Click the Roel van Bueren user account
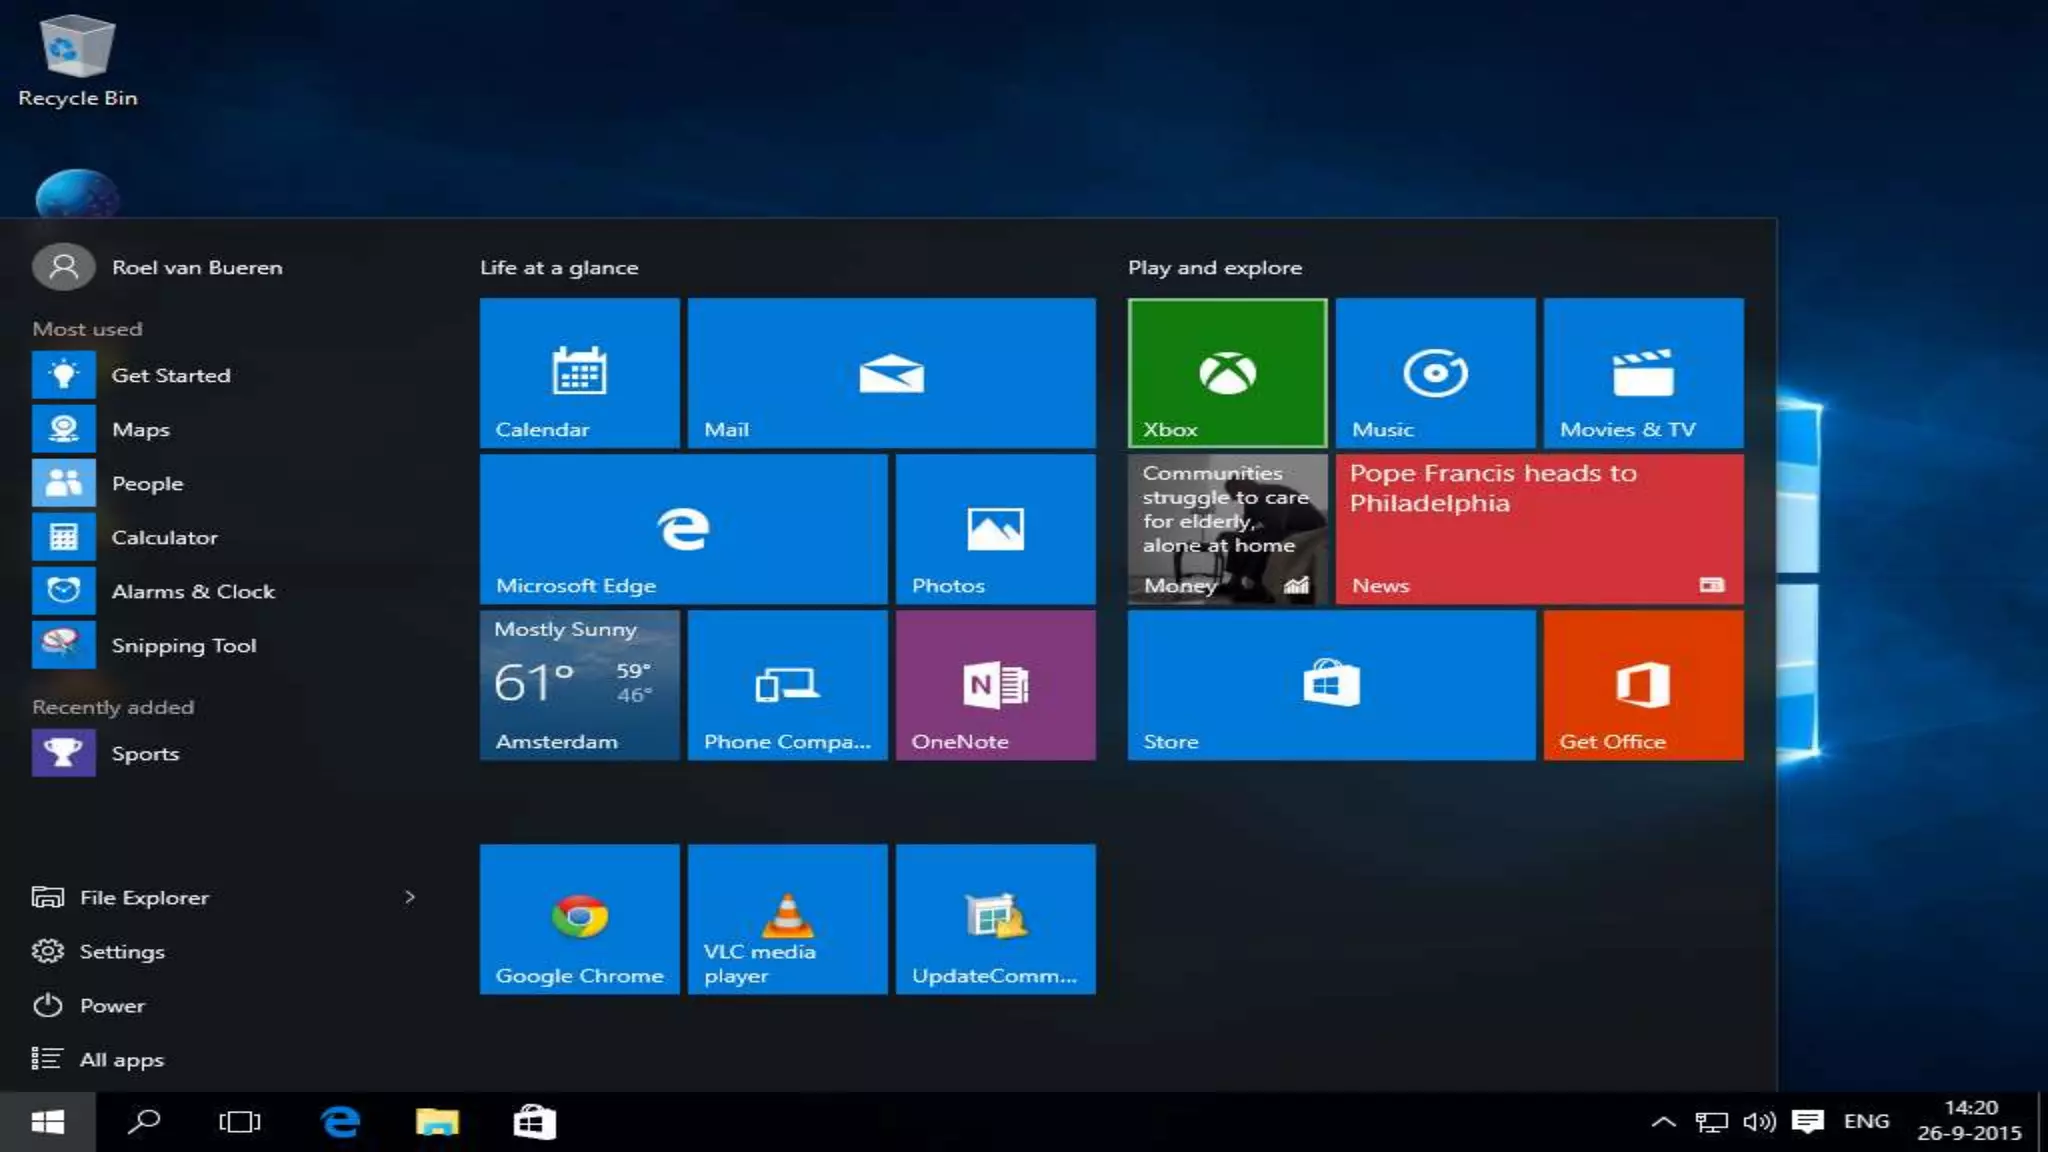Image resolution: width=2048 pixels, height=1152 pixels. [x=158, y=267]
